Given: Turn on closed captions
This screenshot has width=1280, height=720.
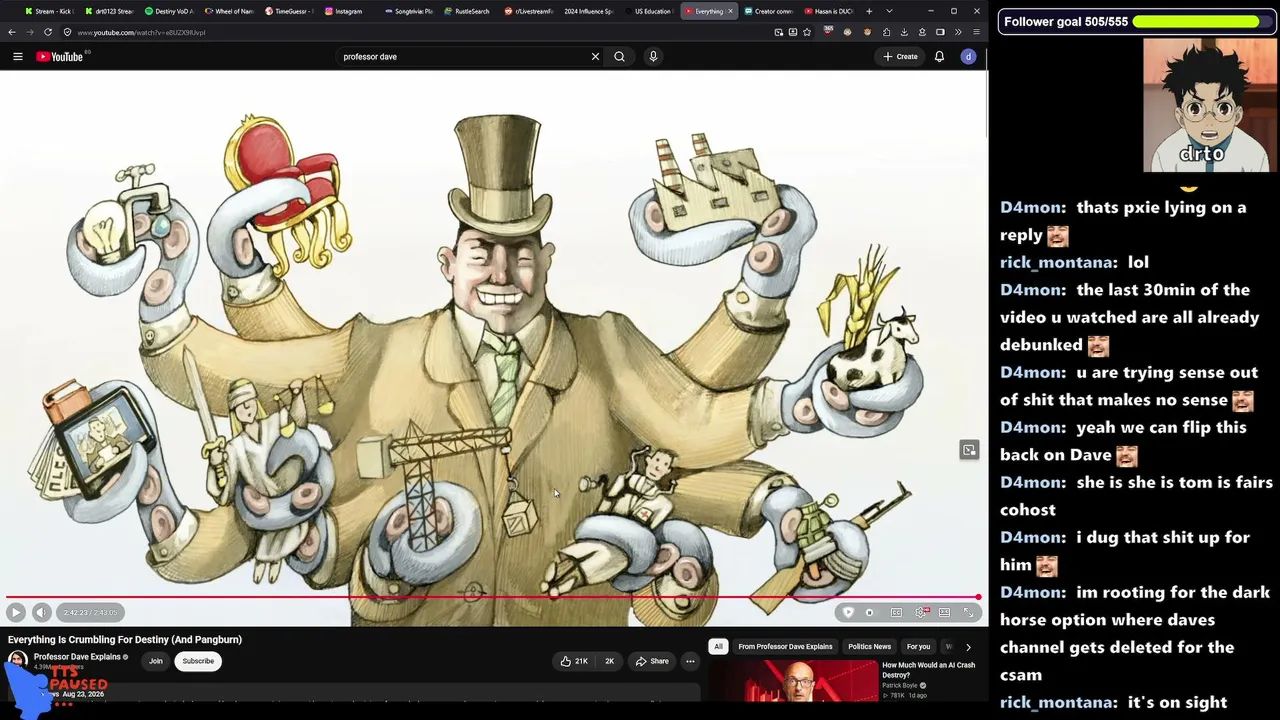Looking at the screenshot, I should [x=896, y=612].
